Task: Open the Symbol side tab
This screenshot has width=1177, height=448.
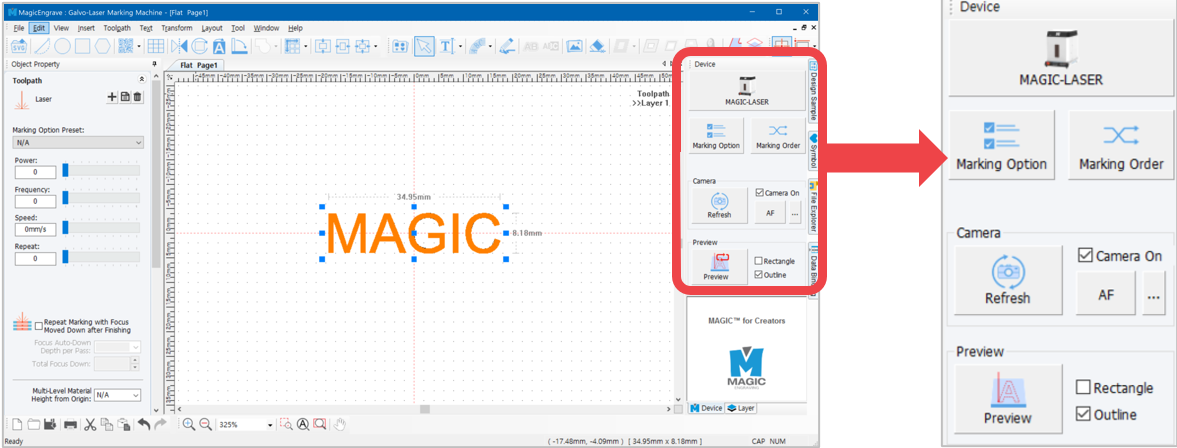Action: point(813,153)
